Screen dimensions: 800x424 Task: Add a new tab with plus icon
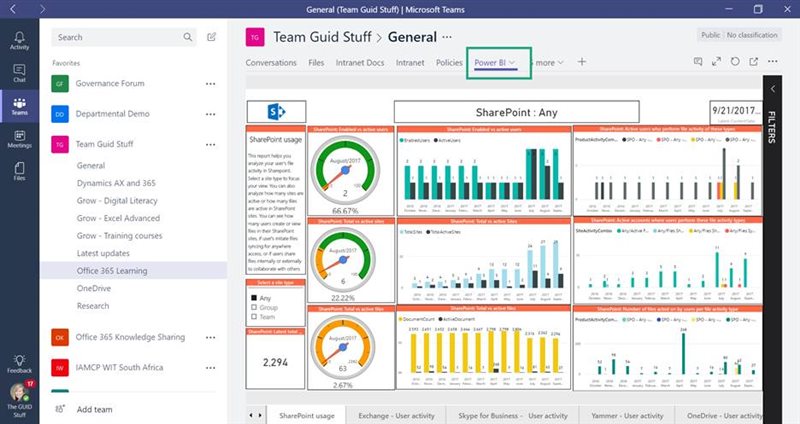582,62
